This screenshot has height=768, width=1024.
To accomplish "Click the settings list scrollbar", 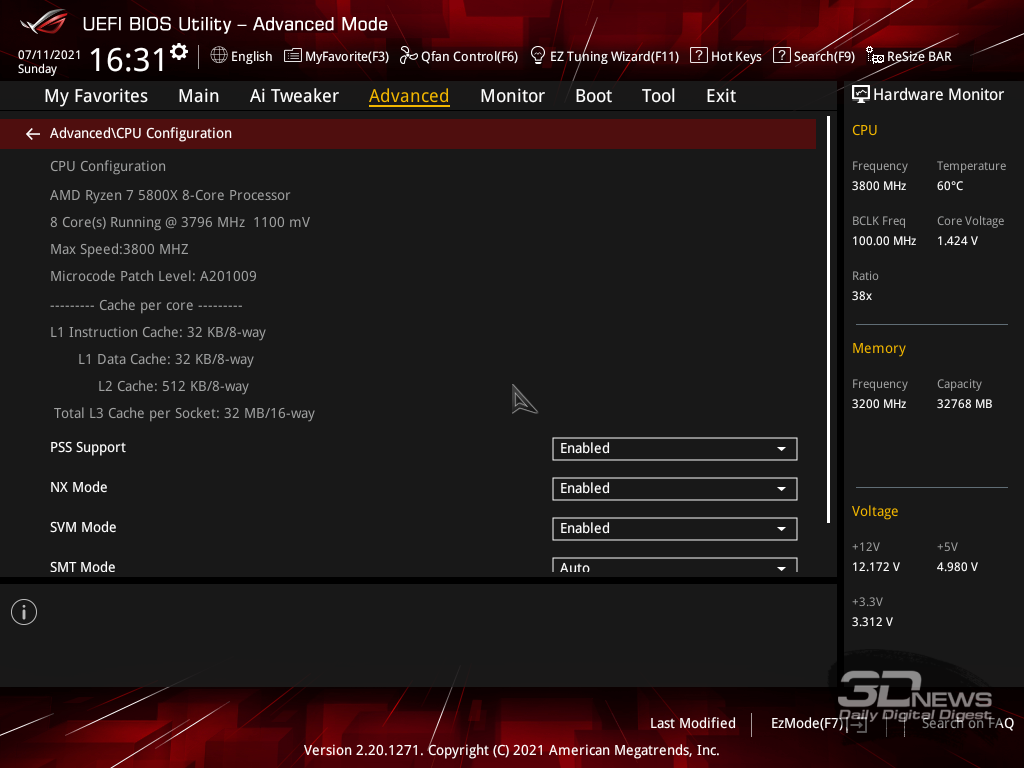I will [828, 320].
